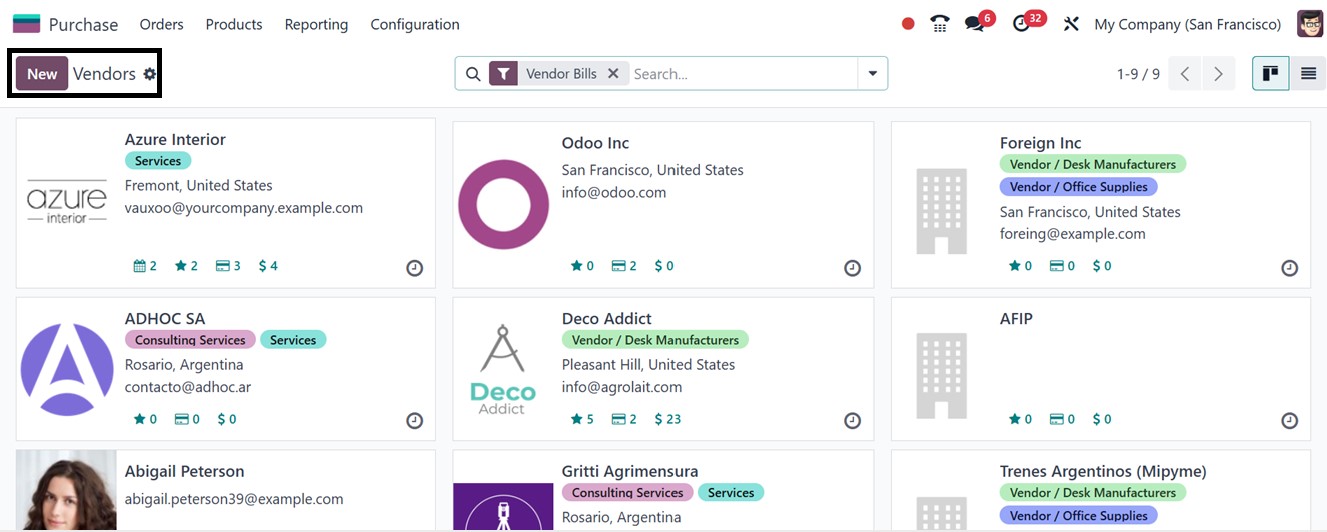Click activity clock on Azure Interior card

coord(414,268)
